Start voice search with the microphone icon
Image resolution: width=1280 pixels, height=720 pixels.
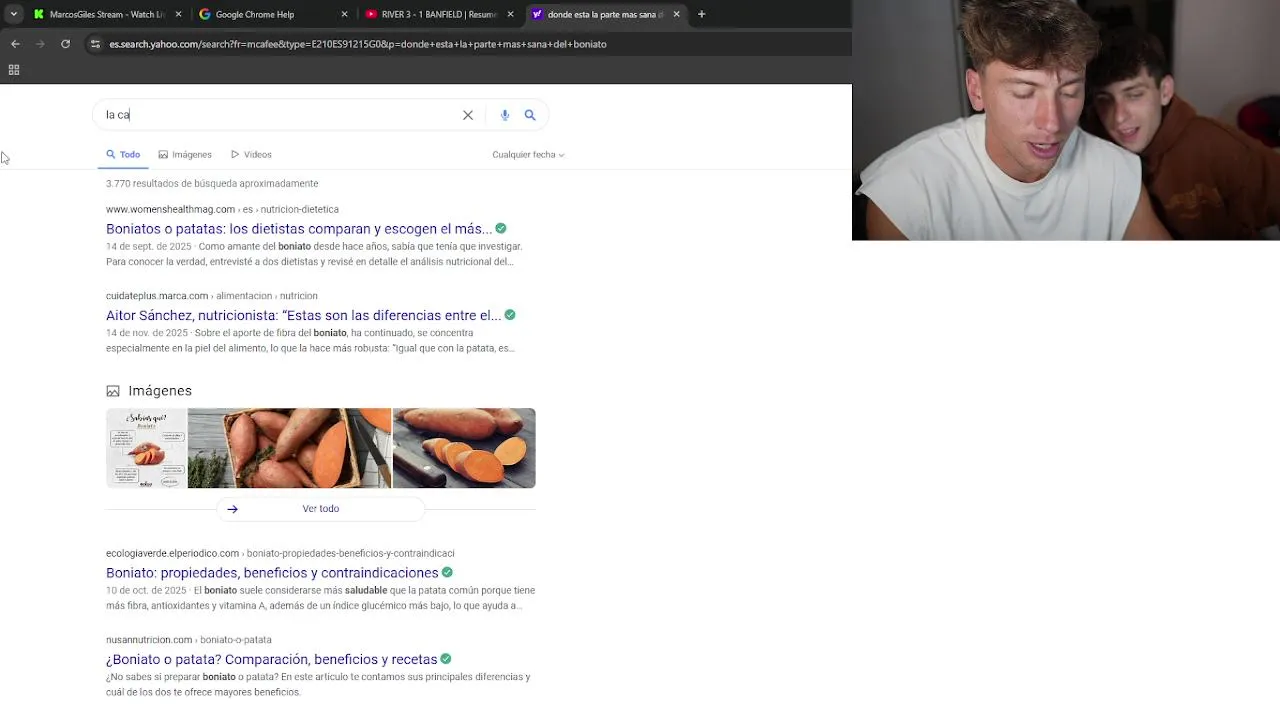[505, 115]
